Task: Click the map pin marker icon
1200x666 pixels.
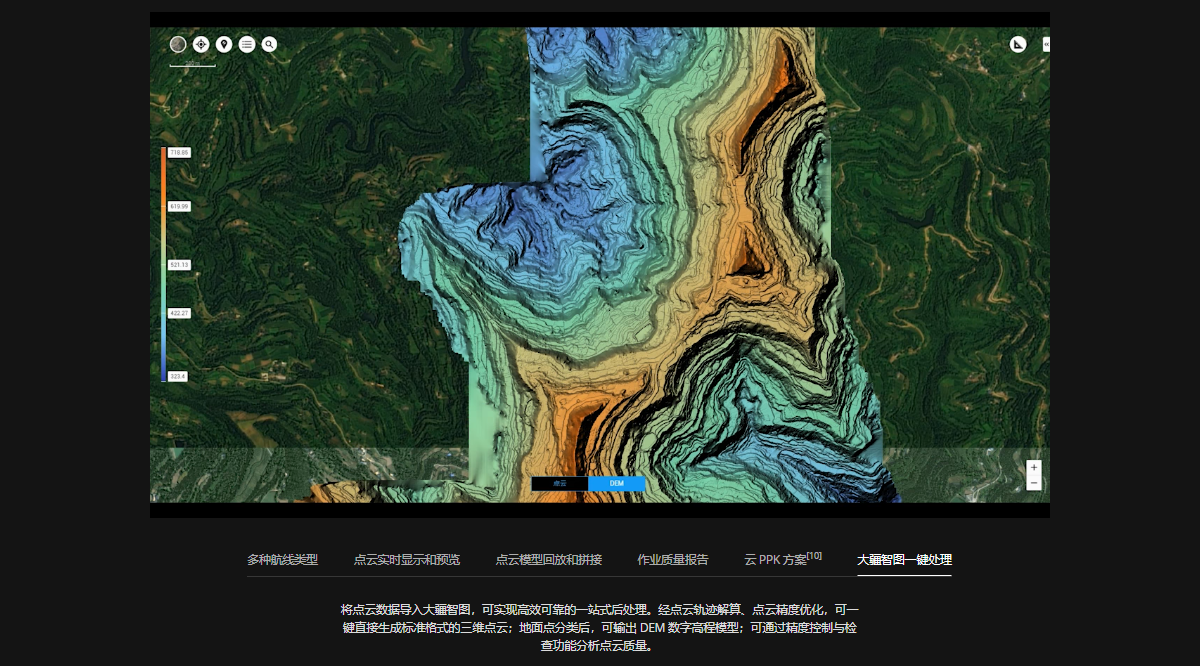Action: tap(224, 44)
